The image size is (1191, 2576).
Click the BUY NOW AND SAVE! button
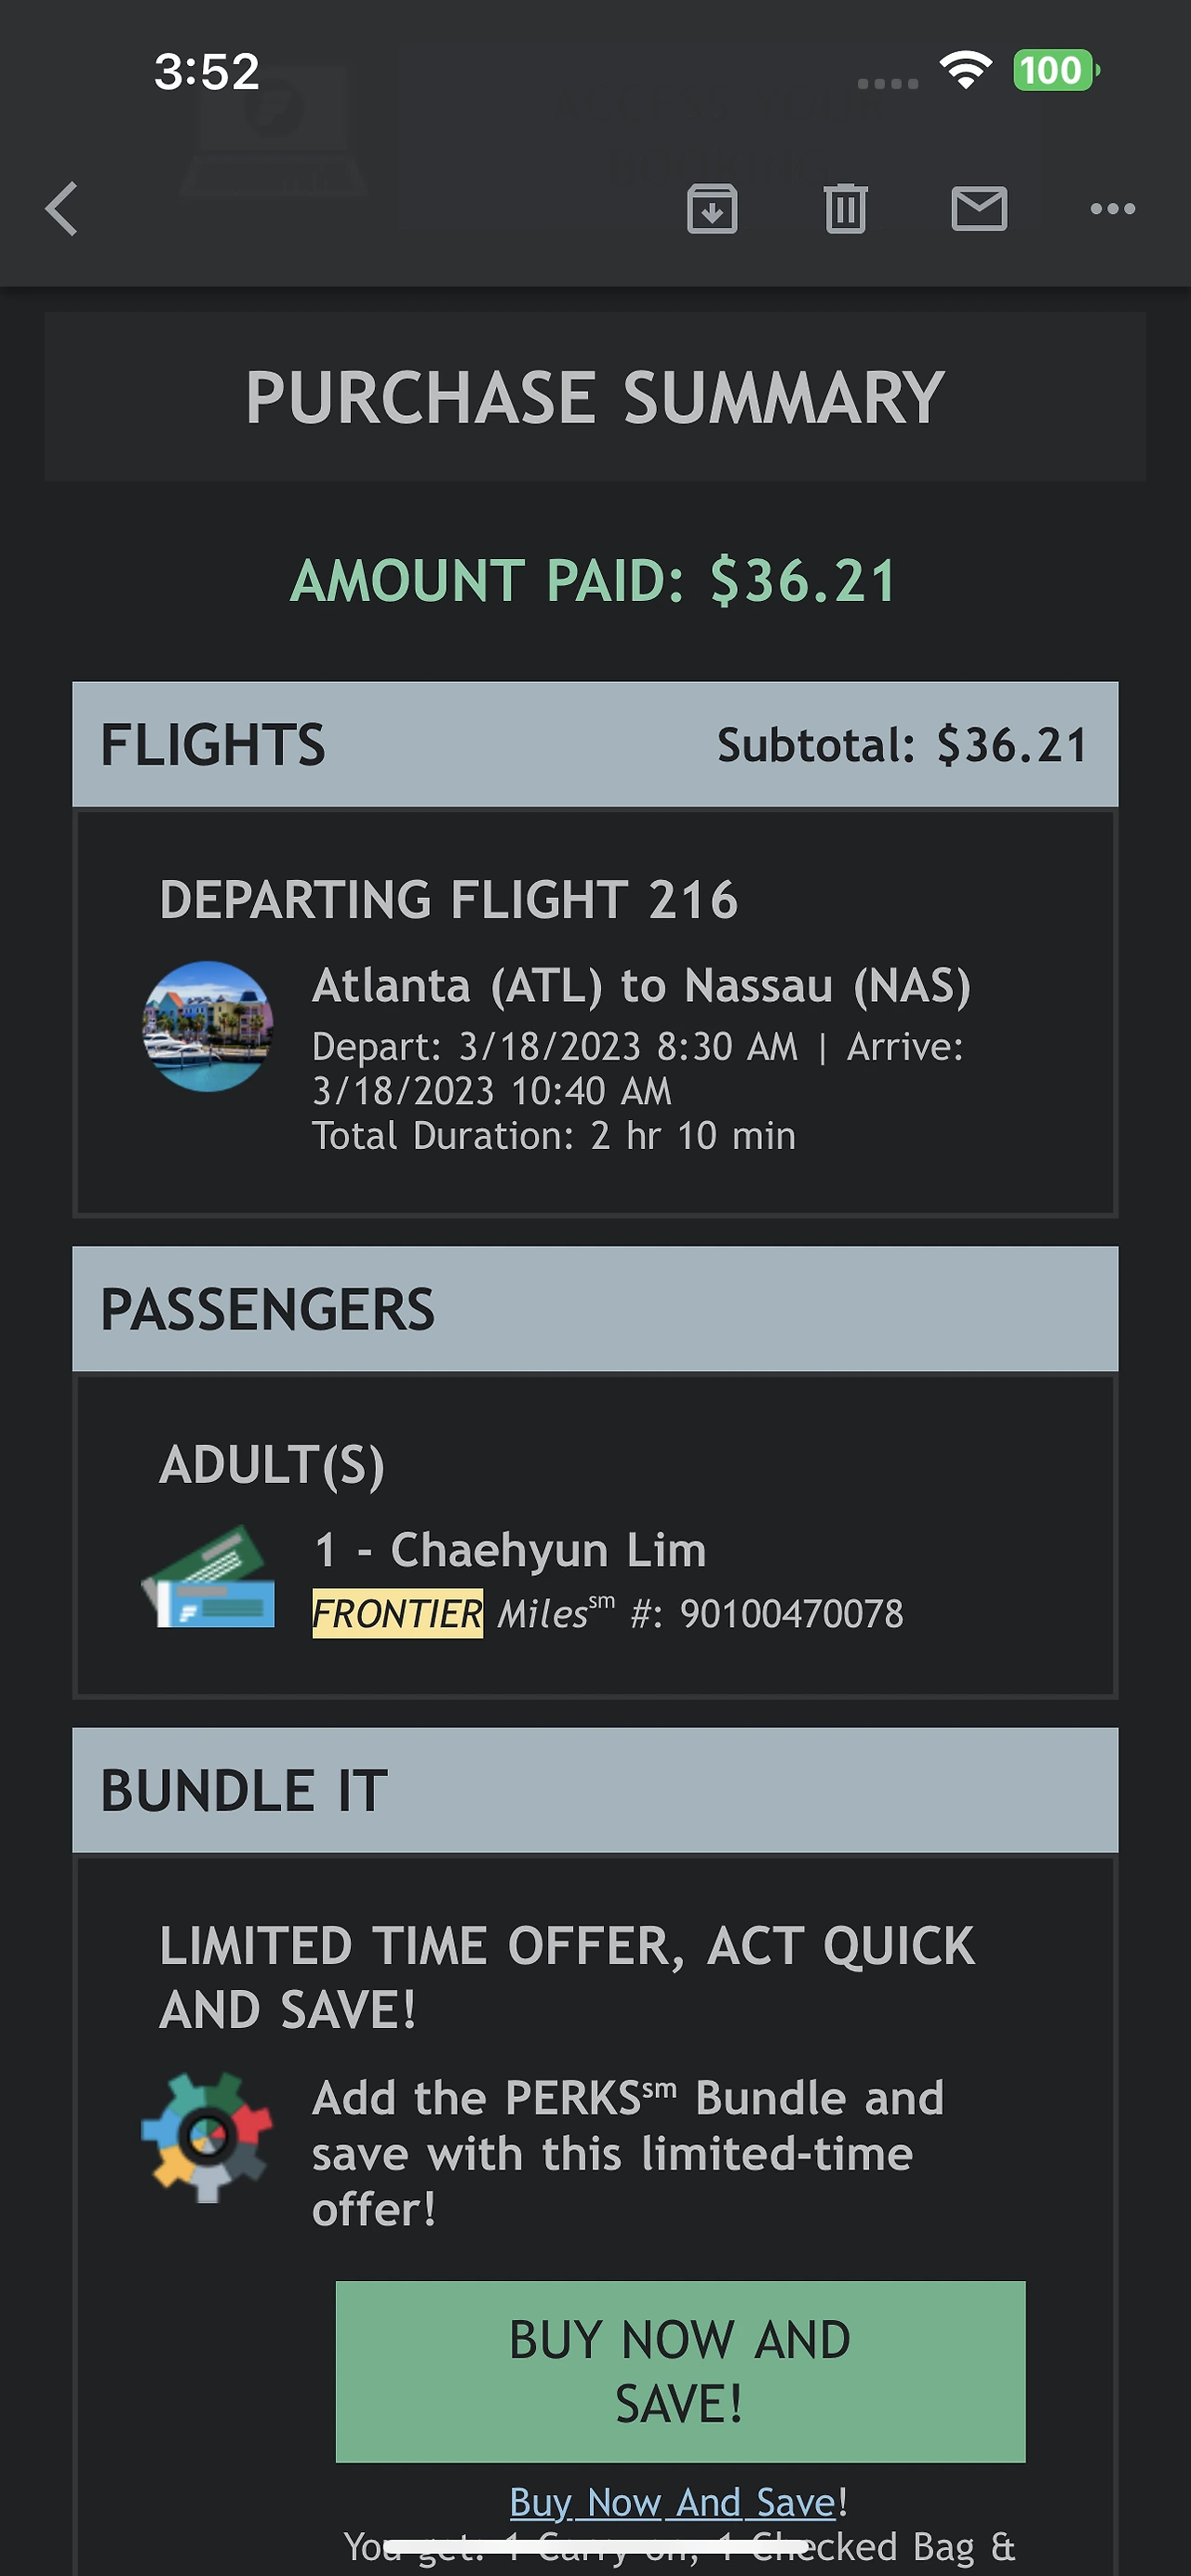[680, 2371]
